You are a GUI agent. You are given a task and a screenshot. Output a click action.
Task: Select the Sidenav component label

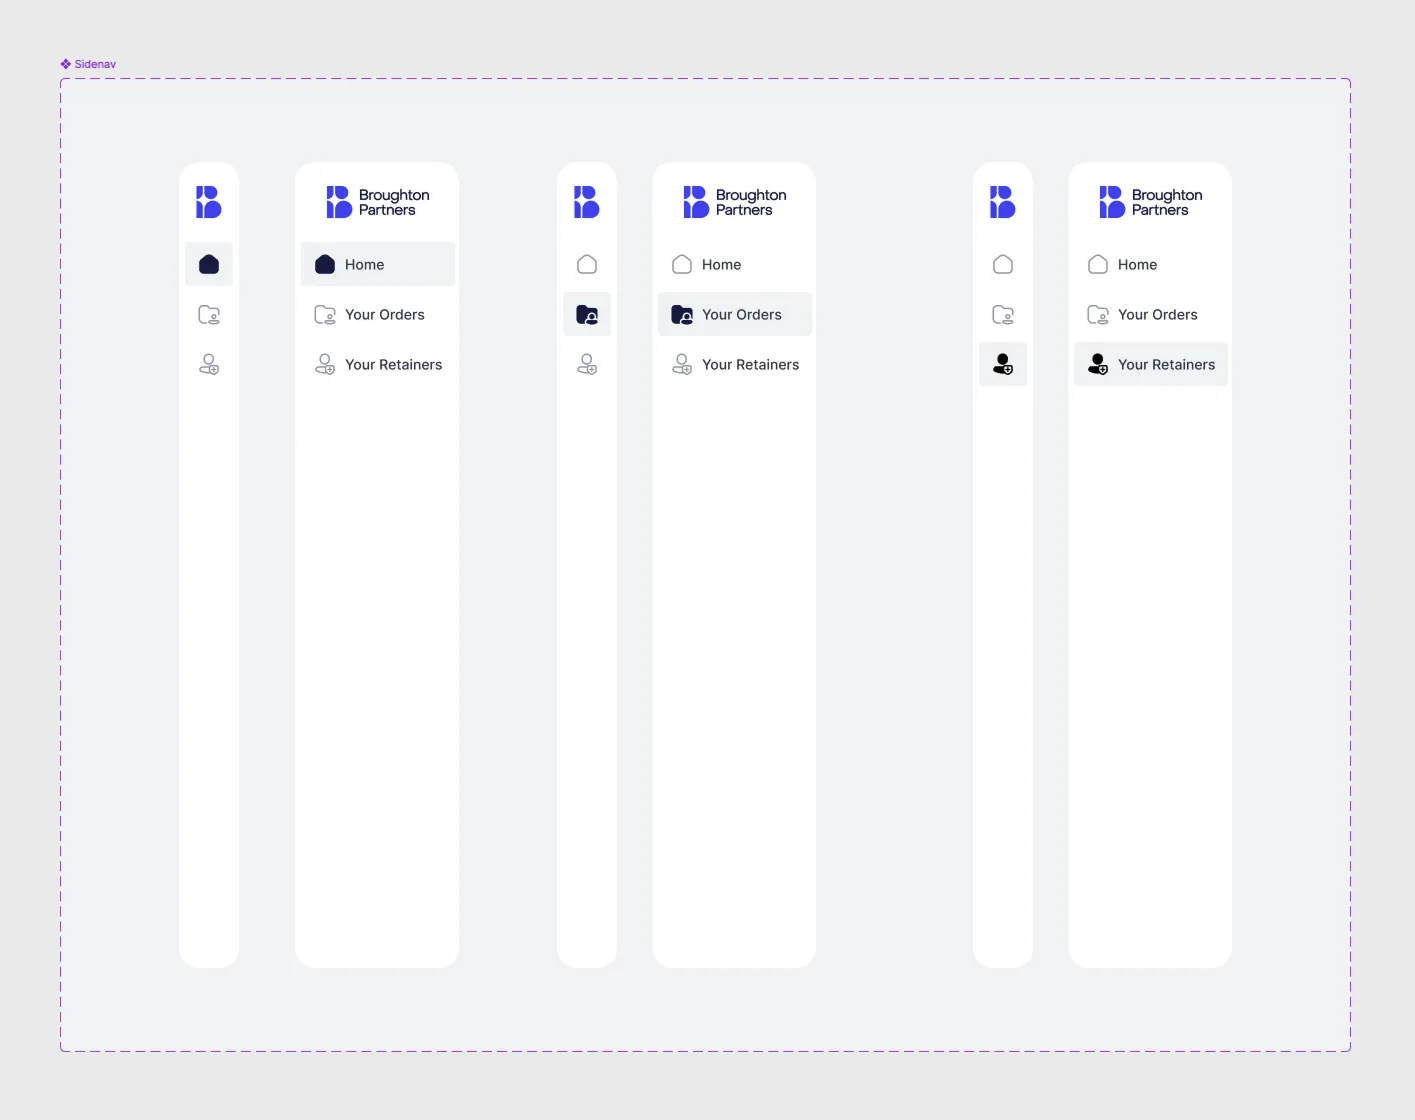(88, 64)
